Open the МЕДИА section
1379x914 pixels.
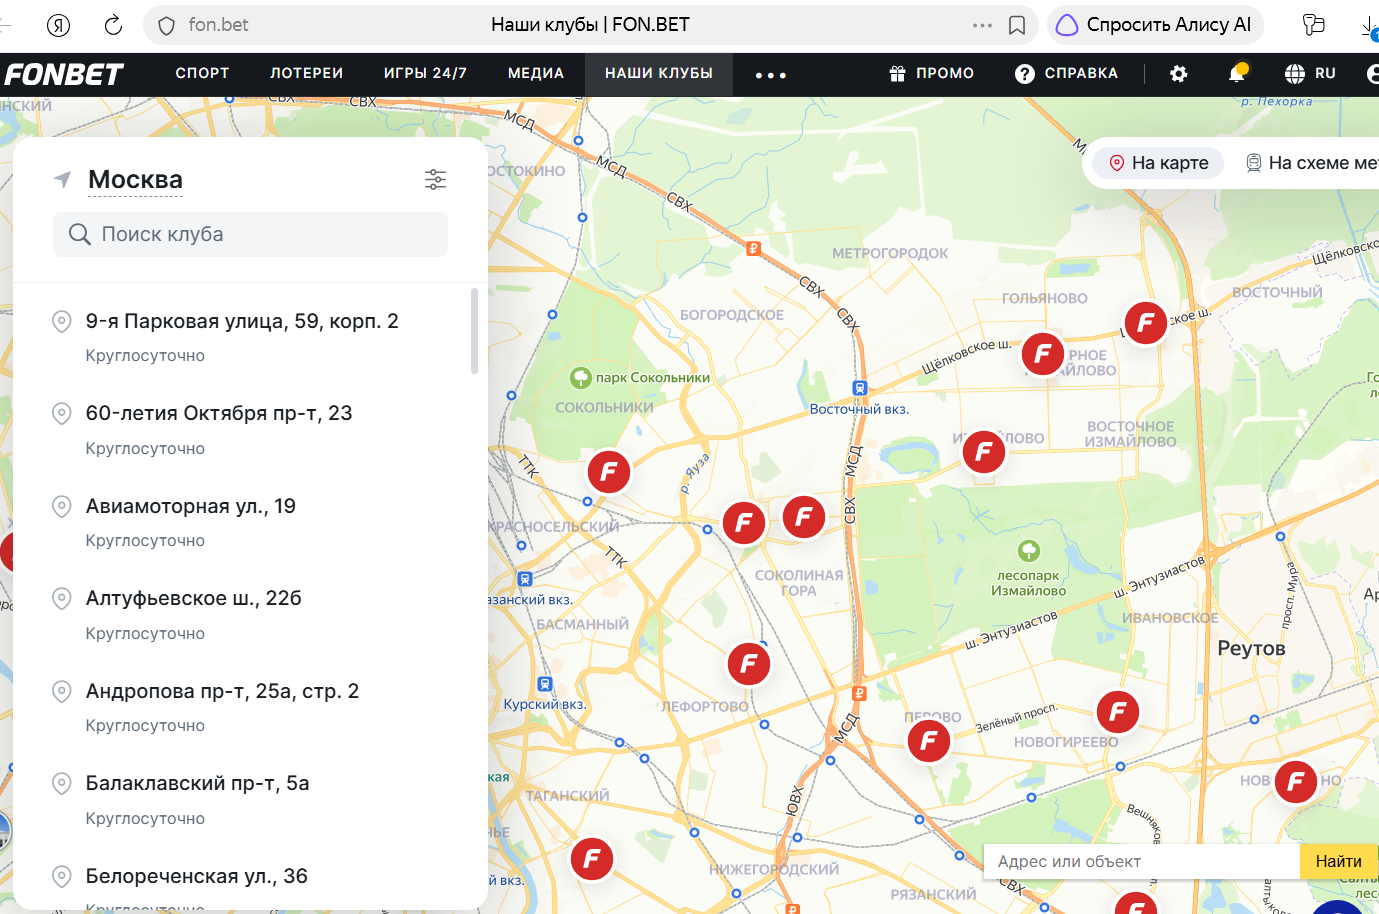(x=536, y=74)
